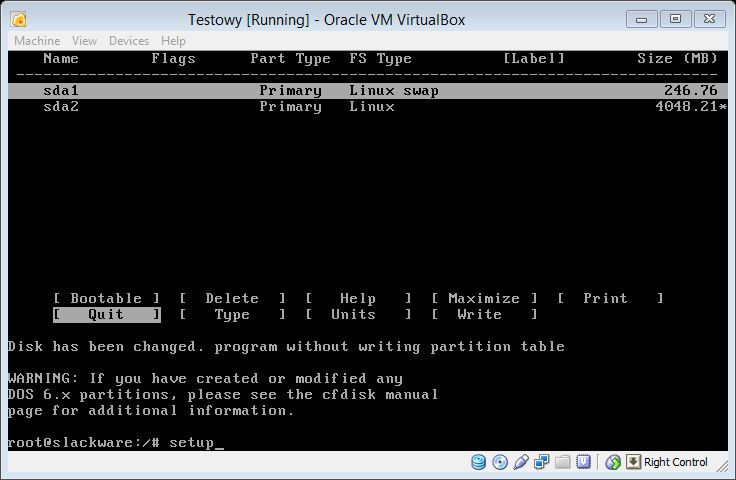Select the Maximize option in cfdisk

[484, 298]
